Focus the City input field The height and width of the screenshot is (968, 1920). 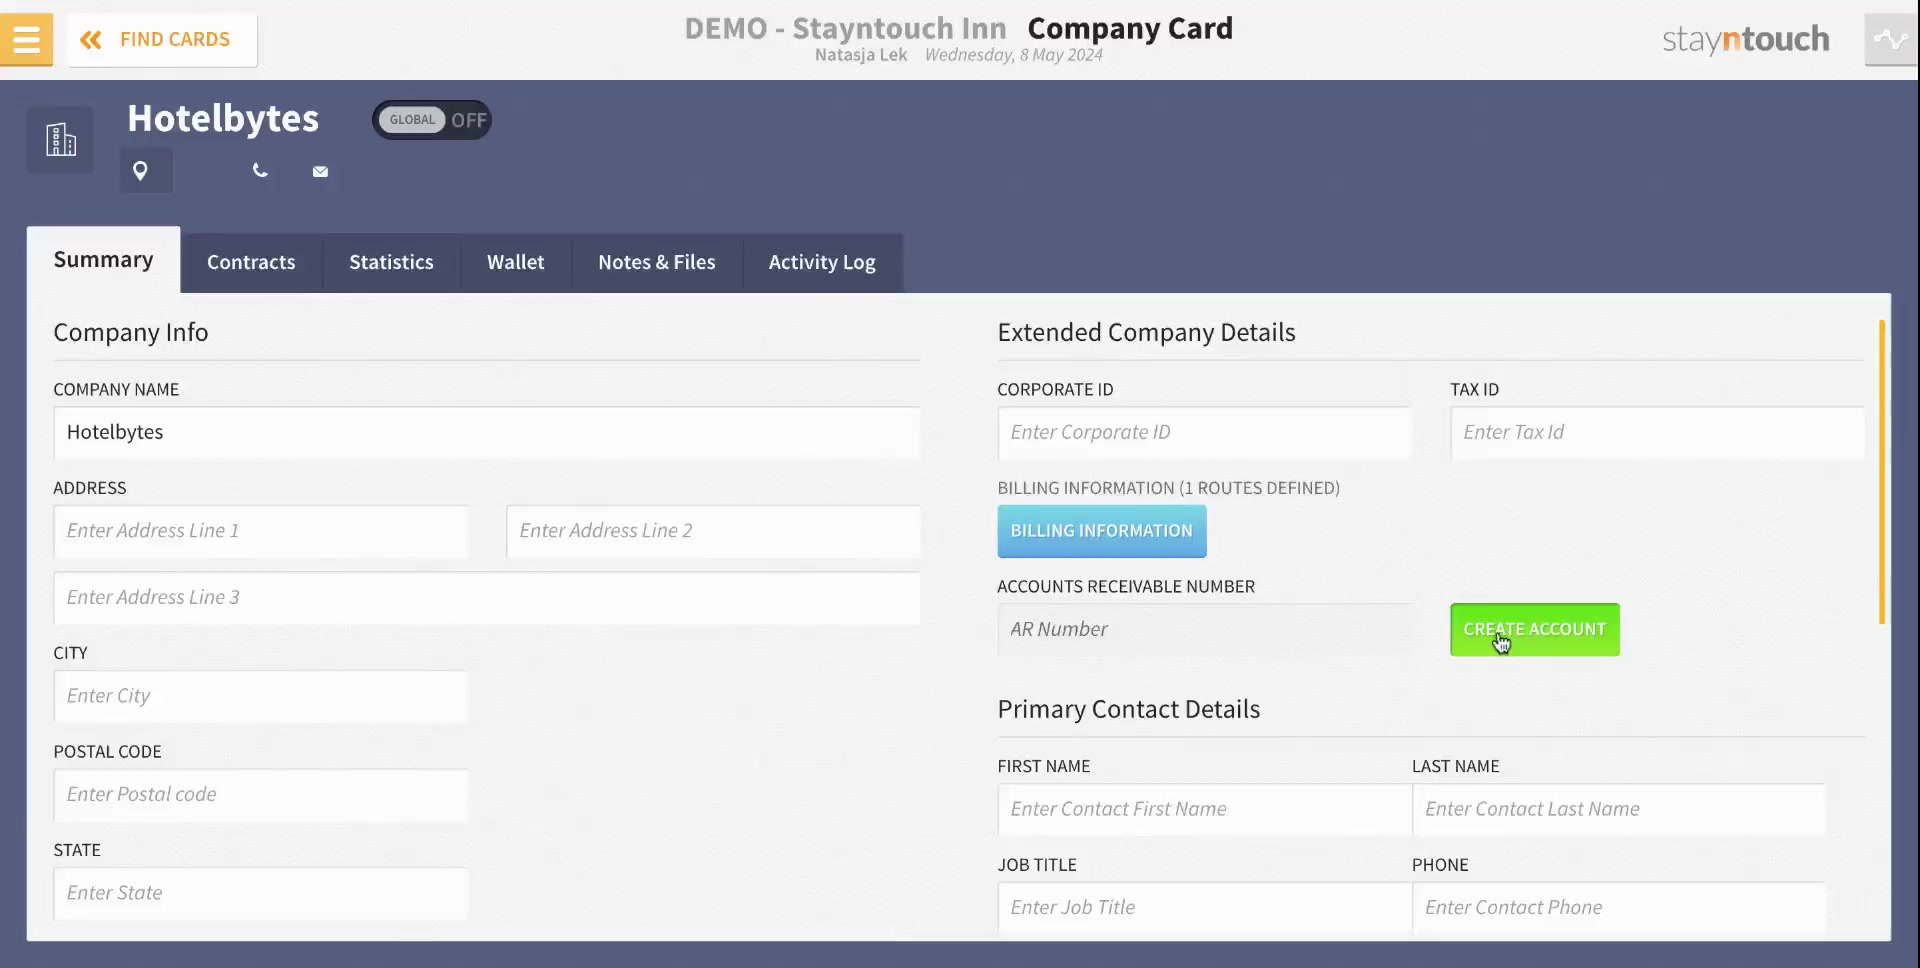coord(261,697)
